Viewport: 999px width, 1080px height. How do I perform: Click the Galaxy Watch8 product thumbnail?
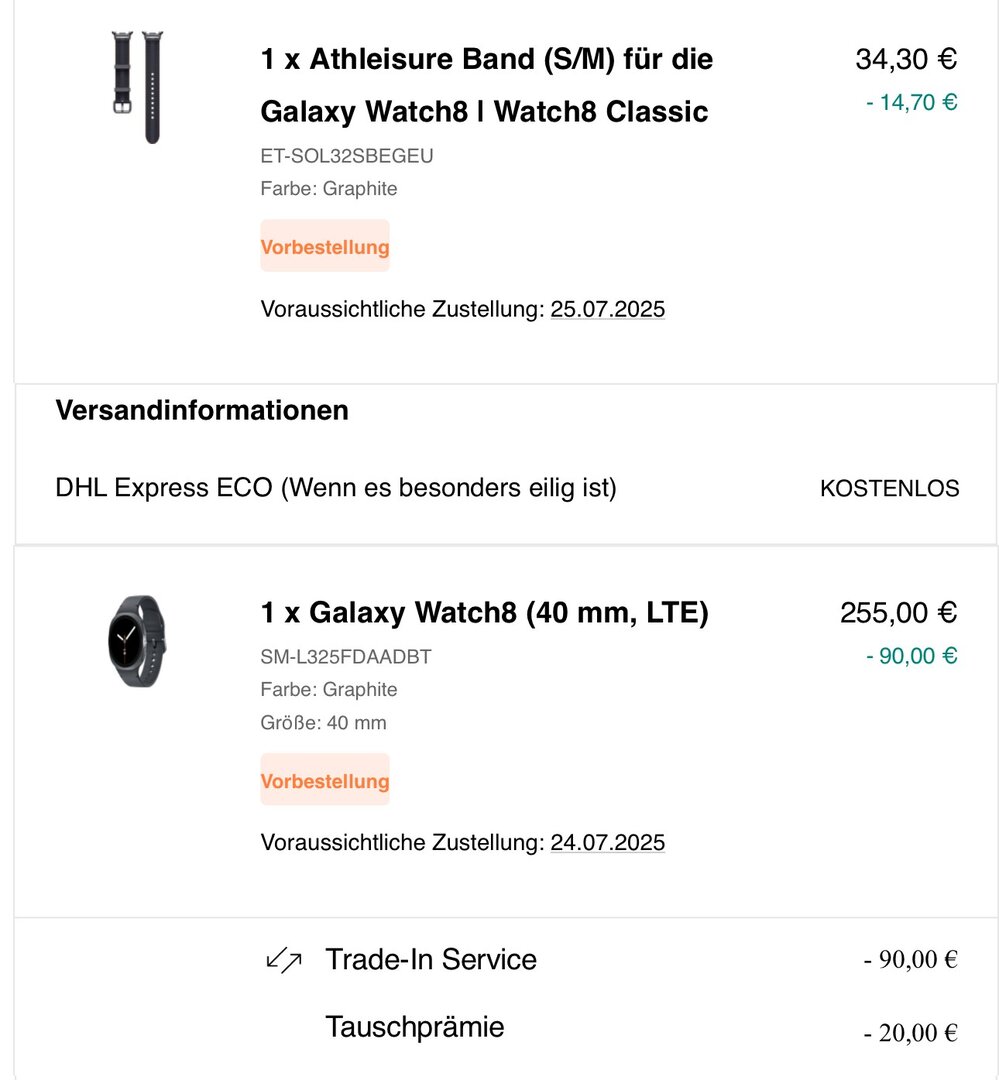[137, 641]
